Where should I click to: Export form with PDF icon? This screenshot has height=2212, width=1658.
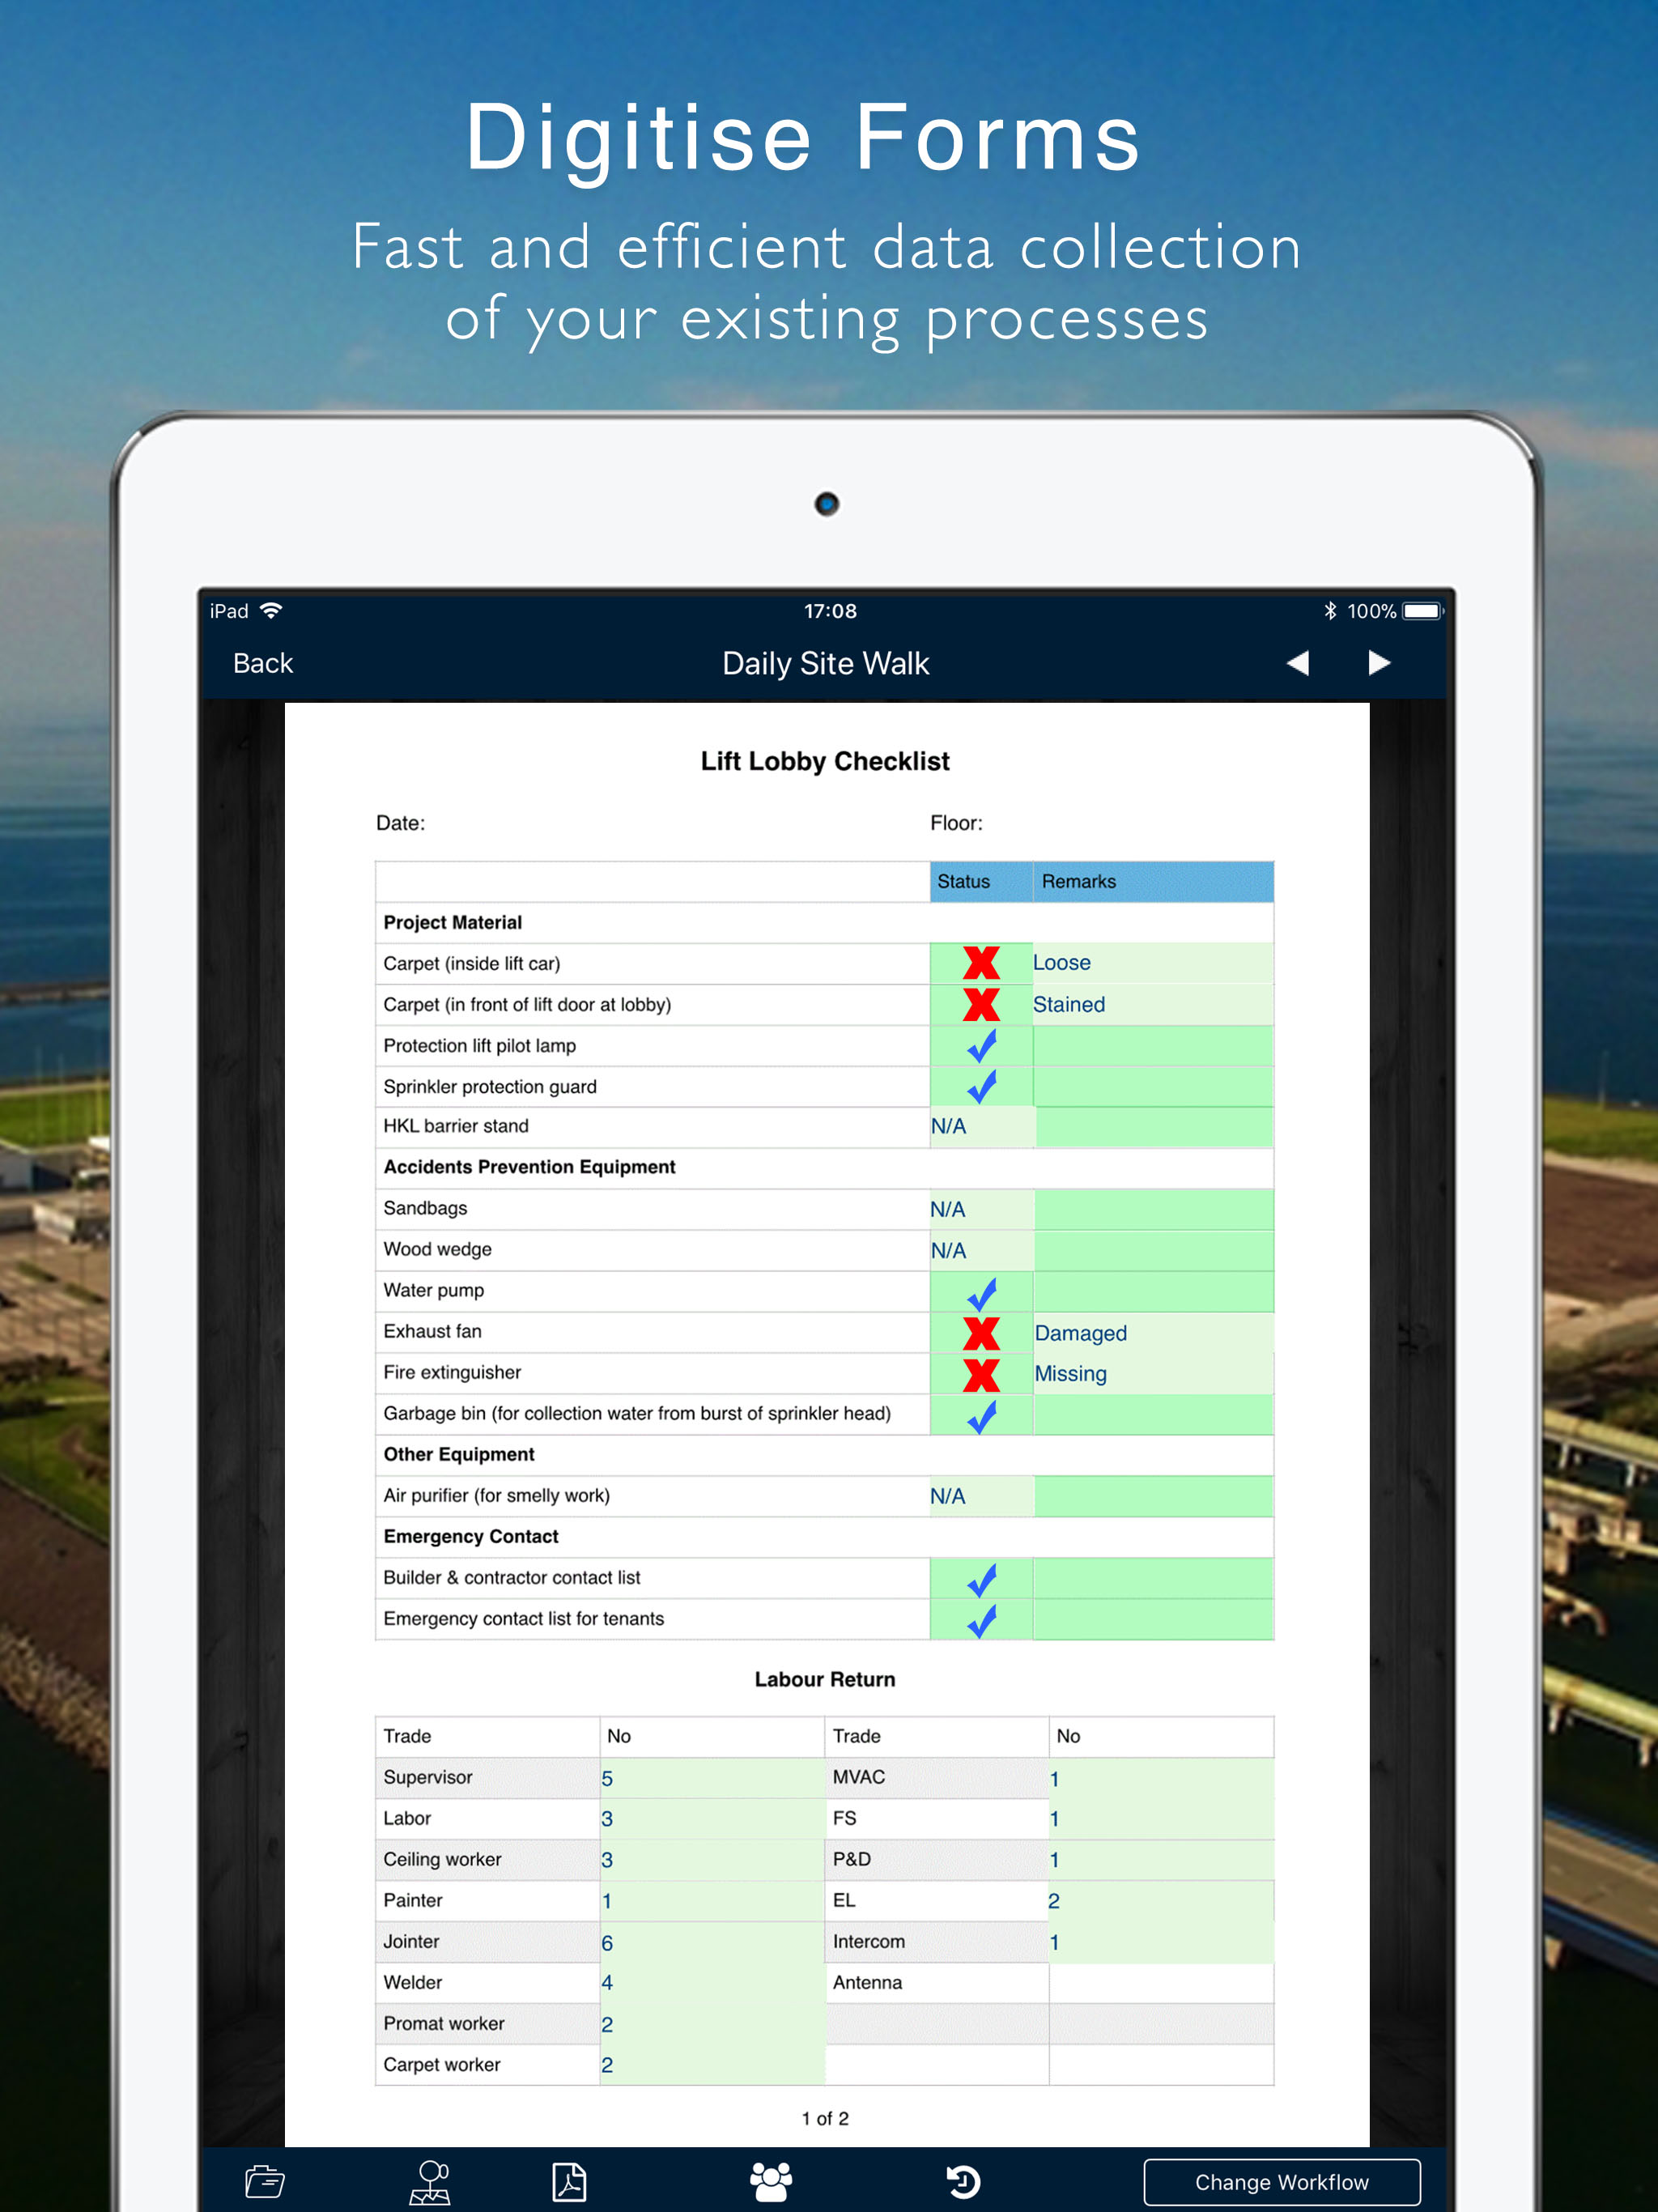tap(569, 2181)
